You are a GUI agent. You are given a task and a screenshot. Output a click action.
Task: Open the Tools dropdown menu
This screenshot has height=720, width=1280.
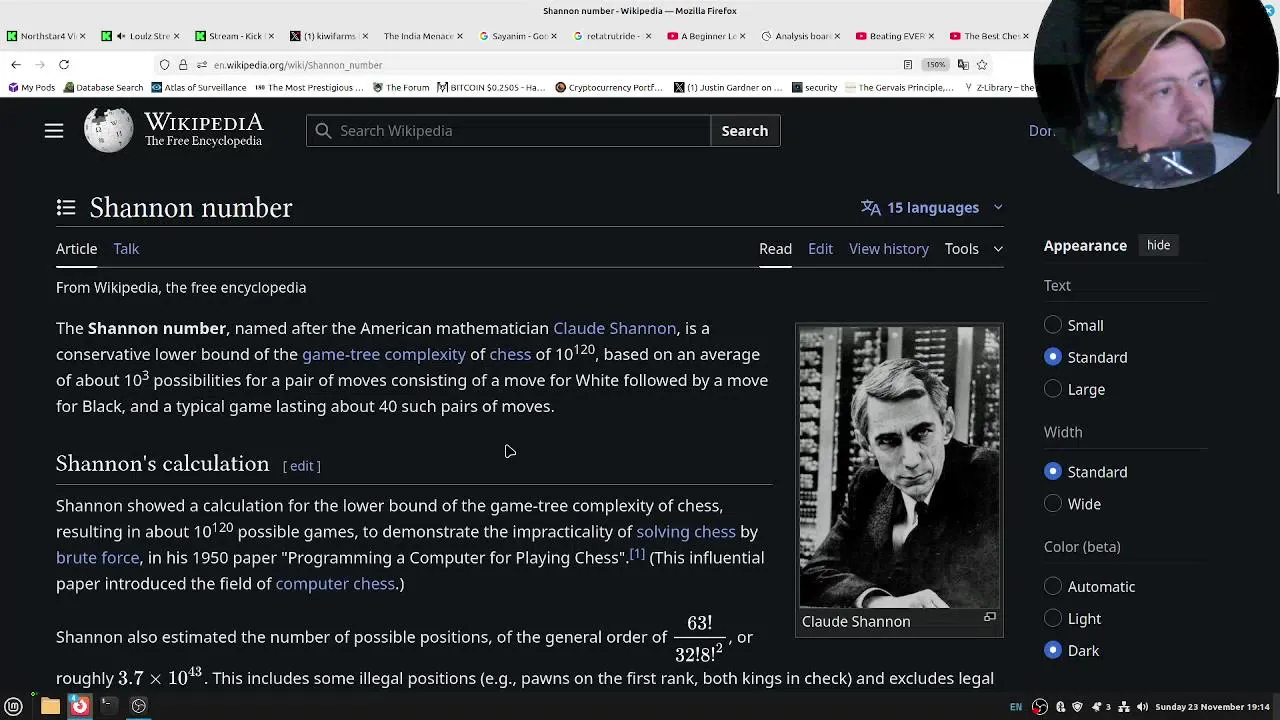click(x=973, y=249)
